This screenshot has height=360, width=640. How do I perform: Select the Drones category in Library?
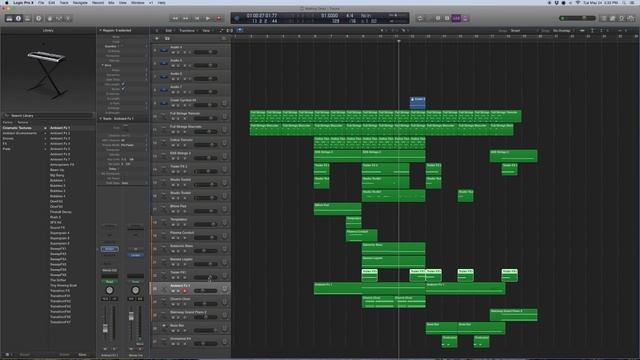tap(8, 138)
